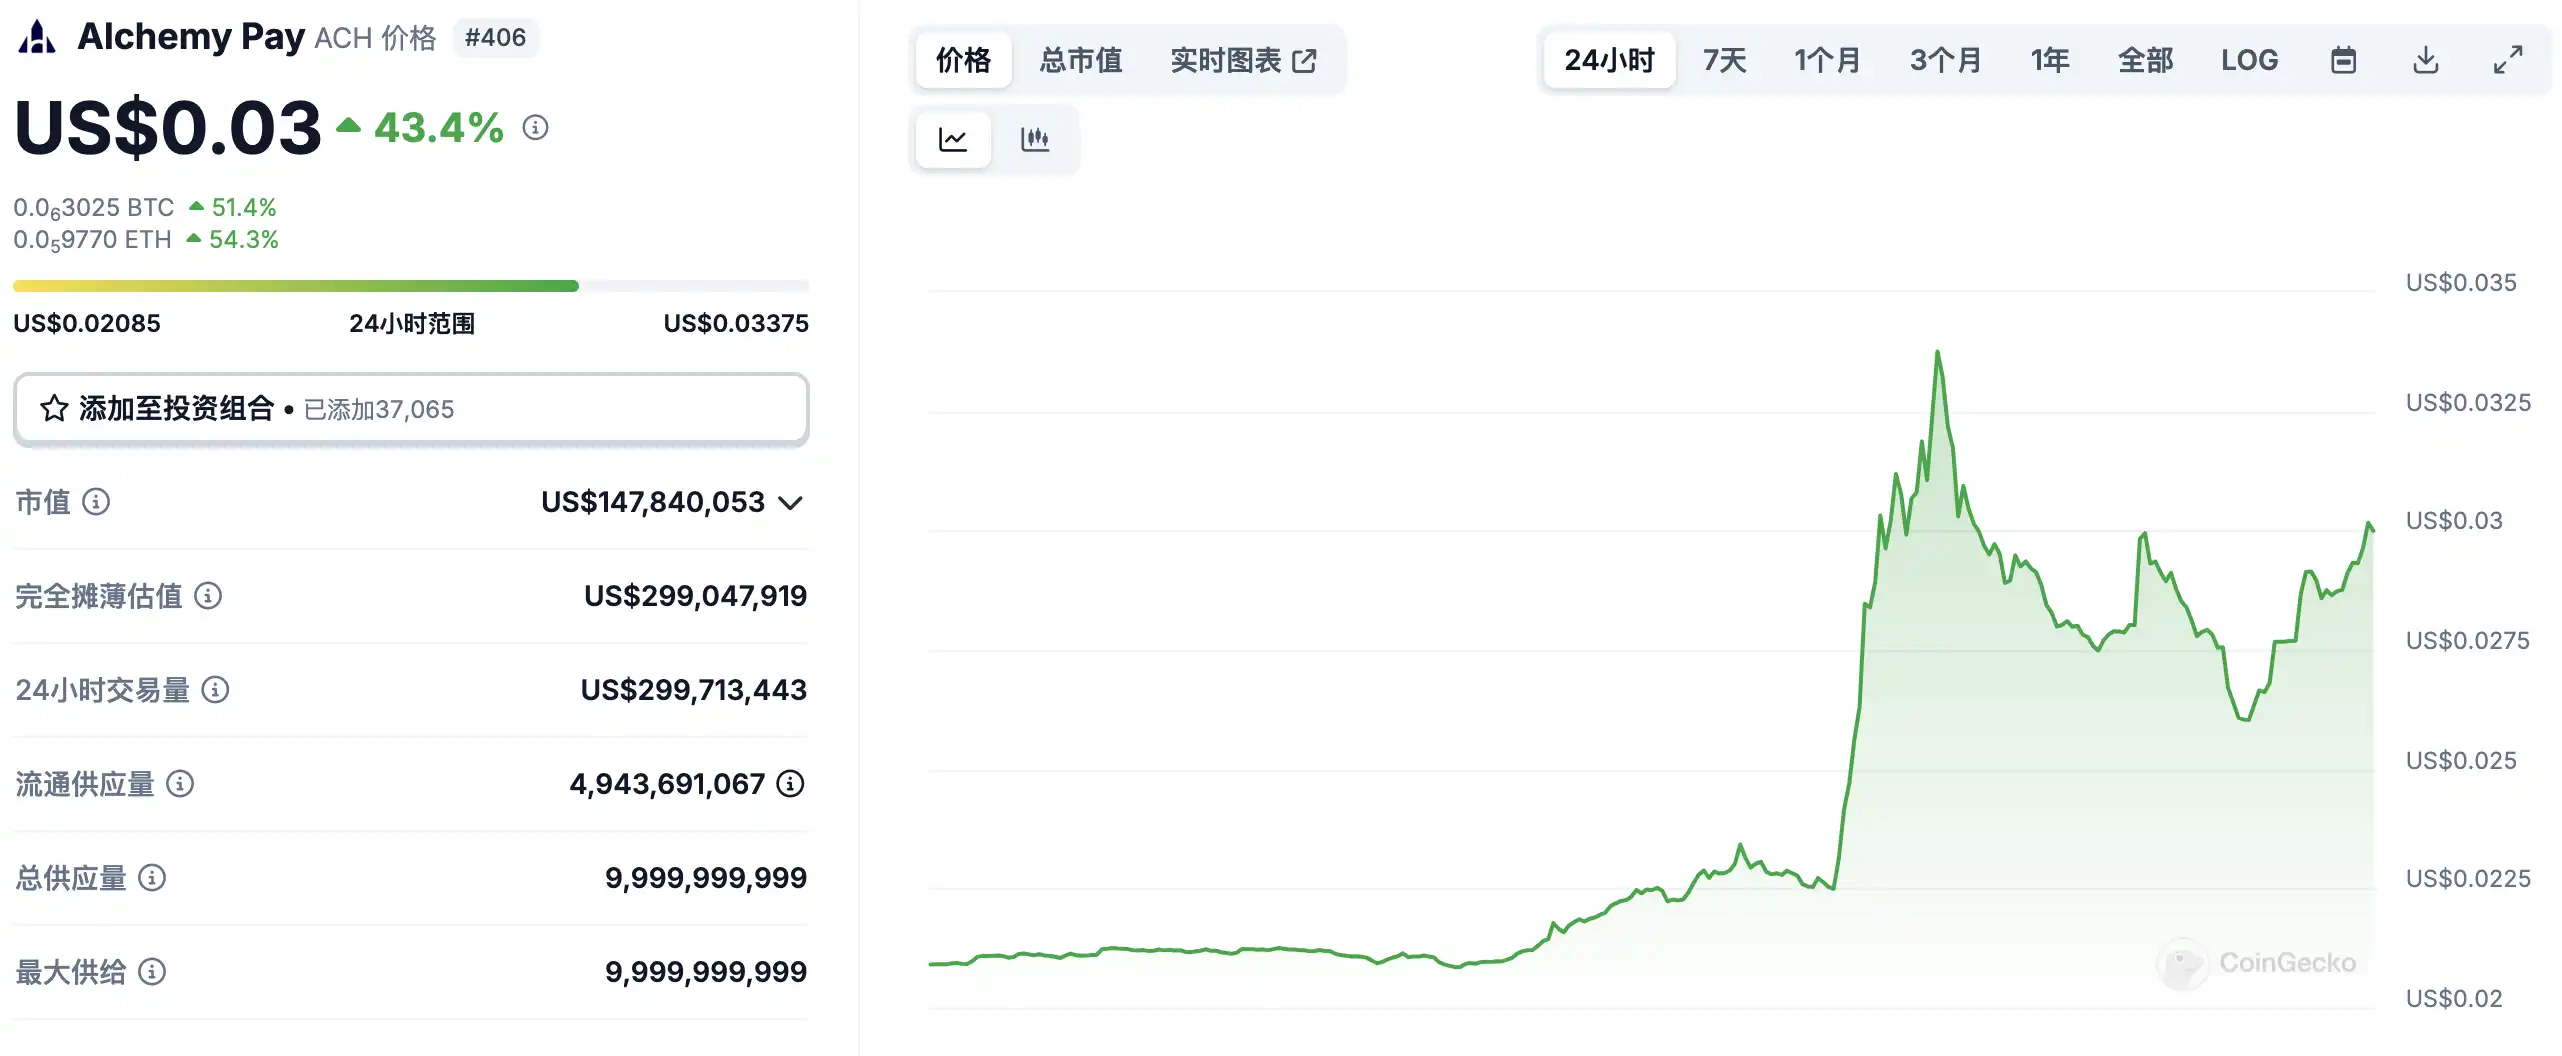Select the 7天 time range
The image size is (2562, 1056).
(1724, 60)
